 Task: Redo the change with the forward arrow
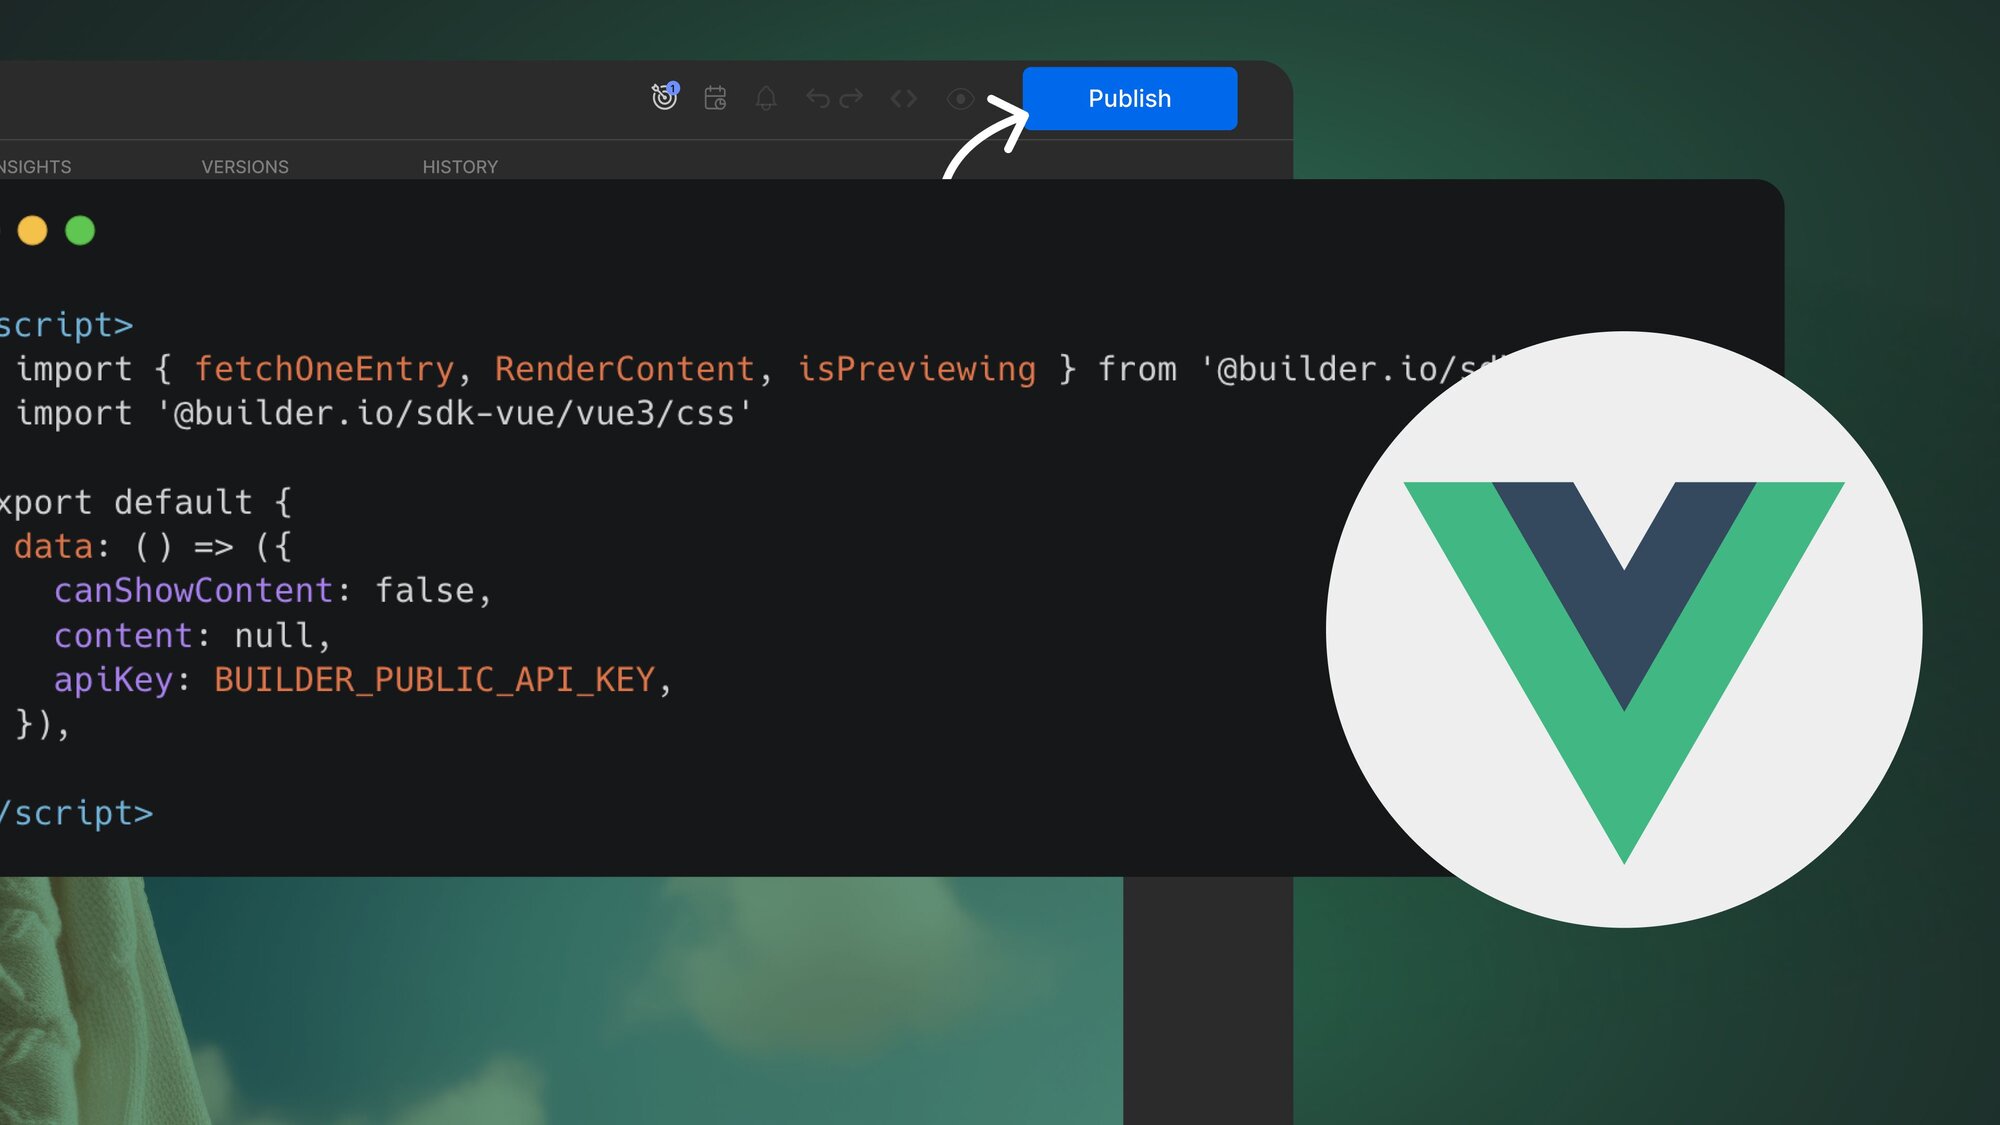(x=851, y=98)
